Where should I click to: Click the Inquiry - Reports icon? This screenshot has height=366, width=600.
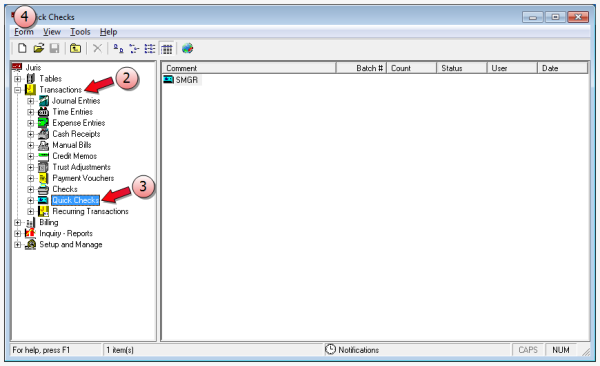coord(30,233)
